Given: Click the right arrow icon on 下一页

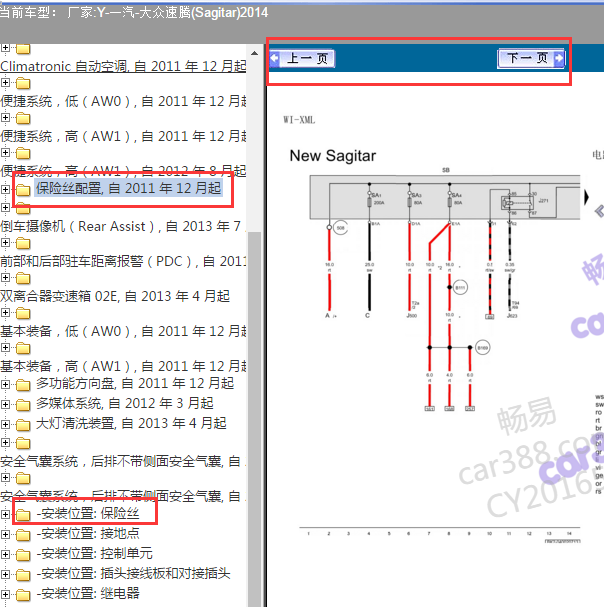Looking at the screenshot, I should (559, 58).
